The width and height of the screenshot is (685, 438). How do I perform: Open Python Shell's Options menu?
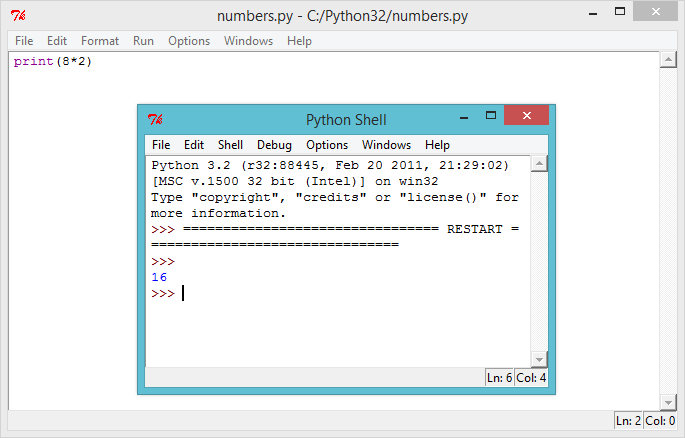click(x=327, y=145)
